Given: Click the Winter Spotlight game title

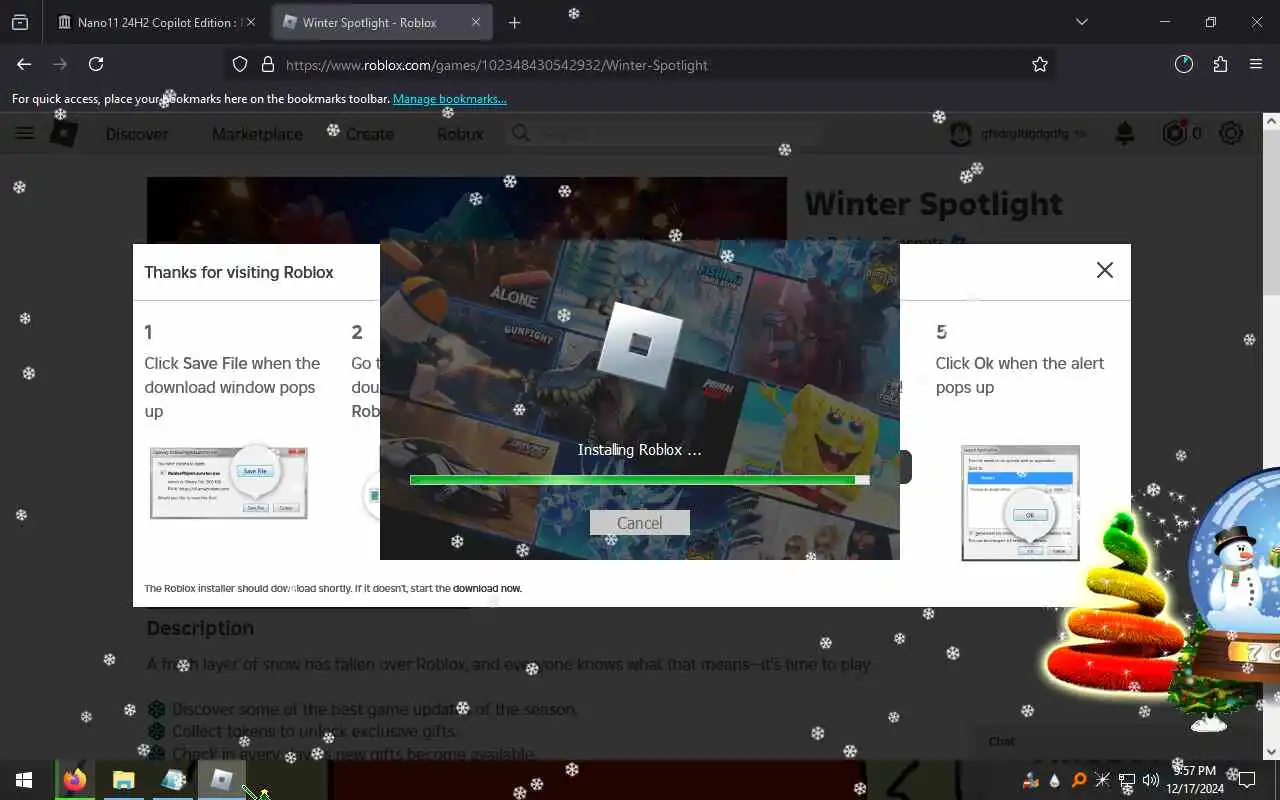Looking at the screenshot, I should [933, 204].
